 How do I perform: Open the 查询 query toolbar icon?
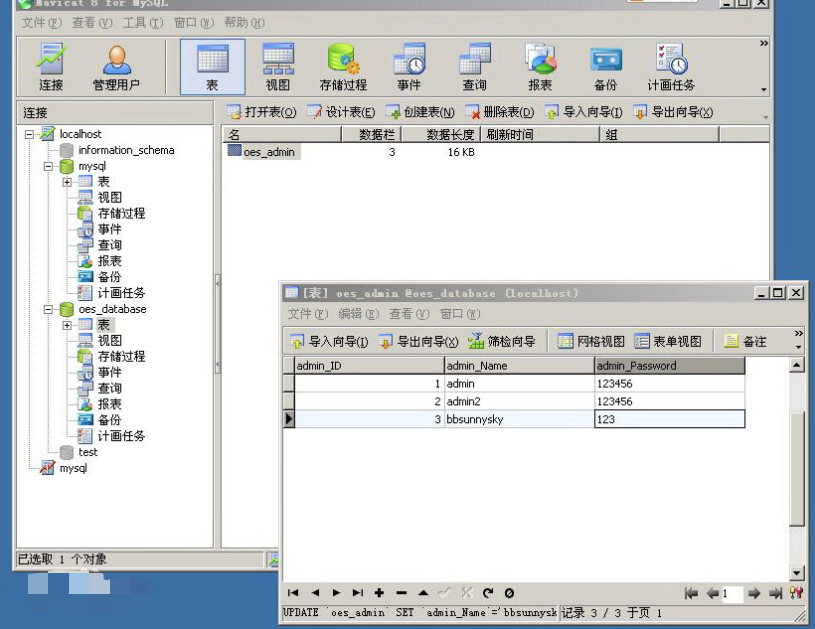475,68
